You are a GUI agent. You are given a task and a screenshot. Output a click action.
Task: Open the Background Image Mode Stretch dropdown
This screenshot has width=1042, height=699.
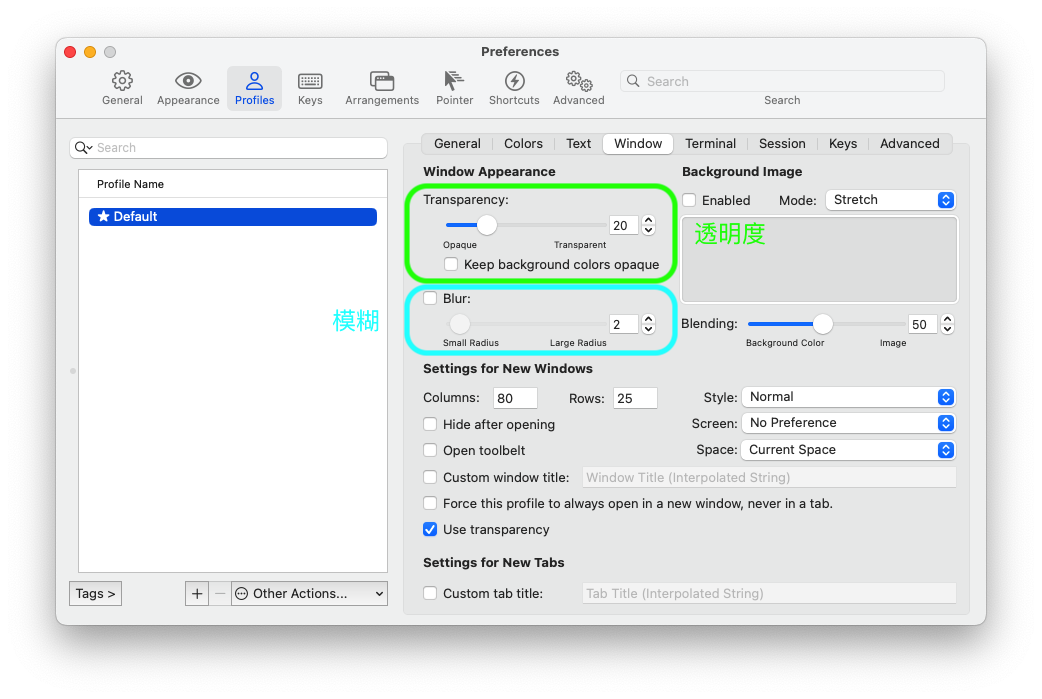(x=890, y=200)
